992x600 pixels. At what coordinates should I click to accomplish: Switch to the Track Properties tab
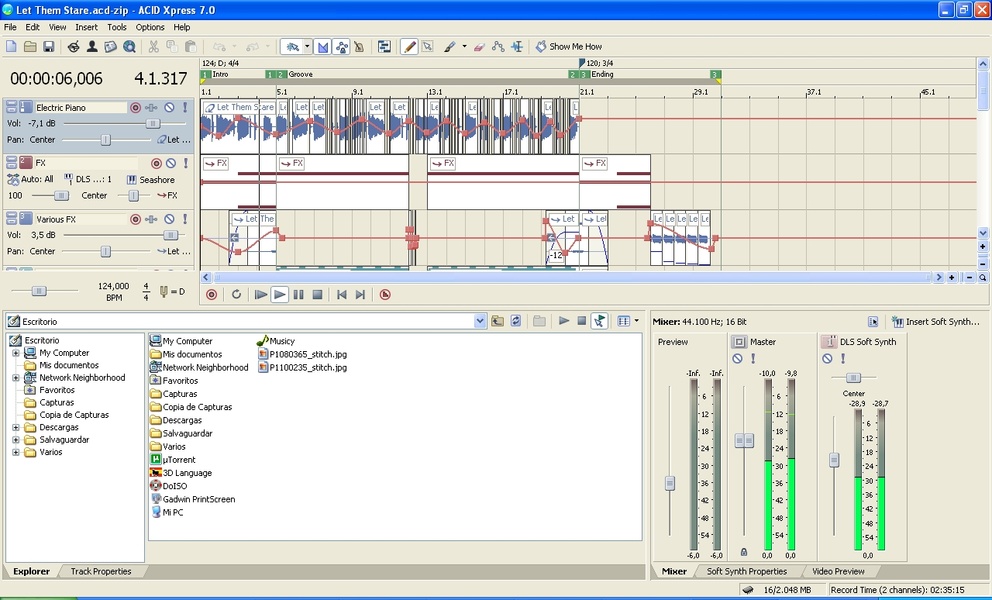(x=101, y=572)
